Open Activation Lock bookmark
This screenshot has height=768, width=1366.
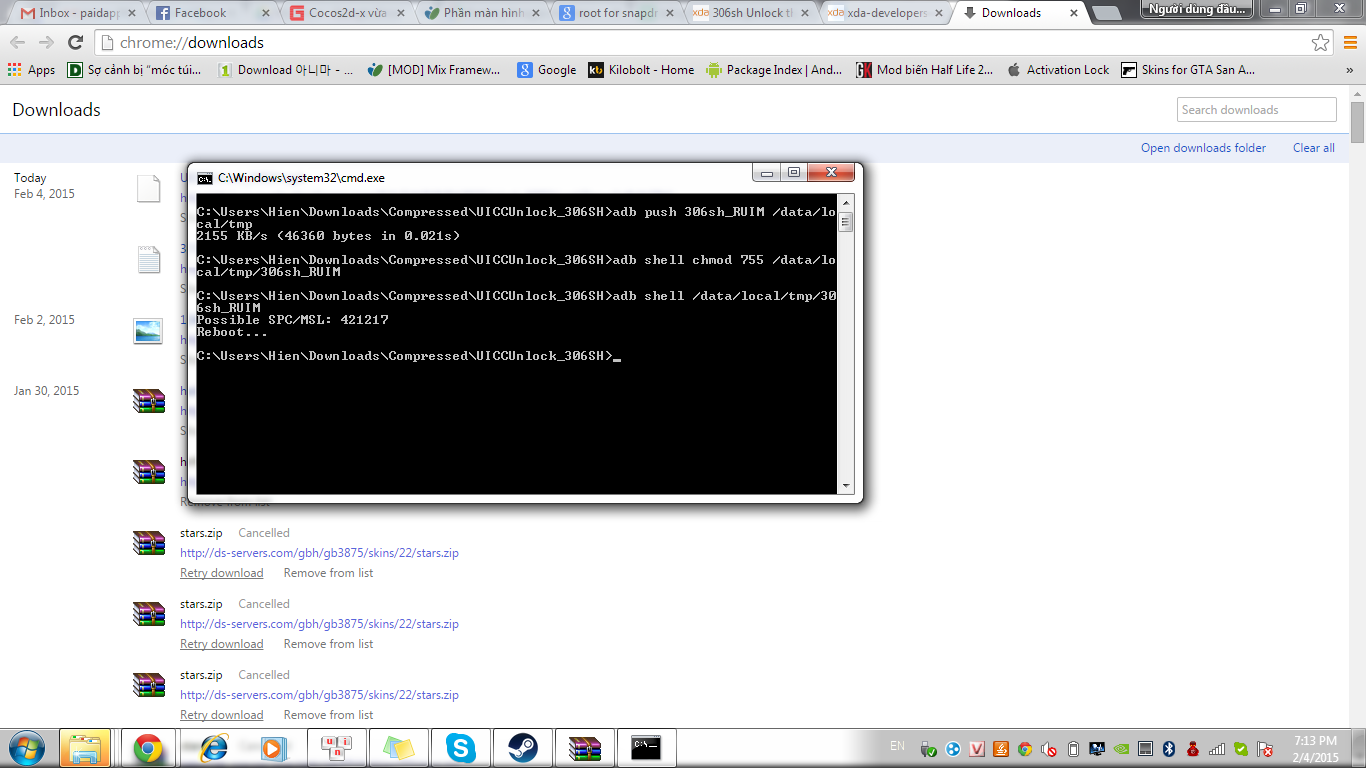click(1067, 70)
